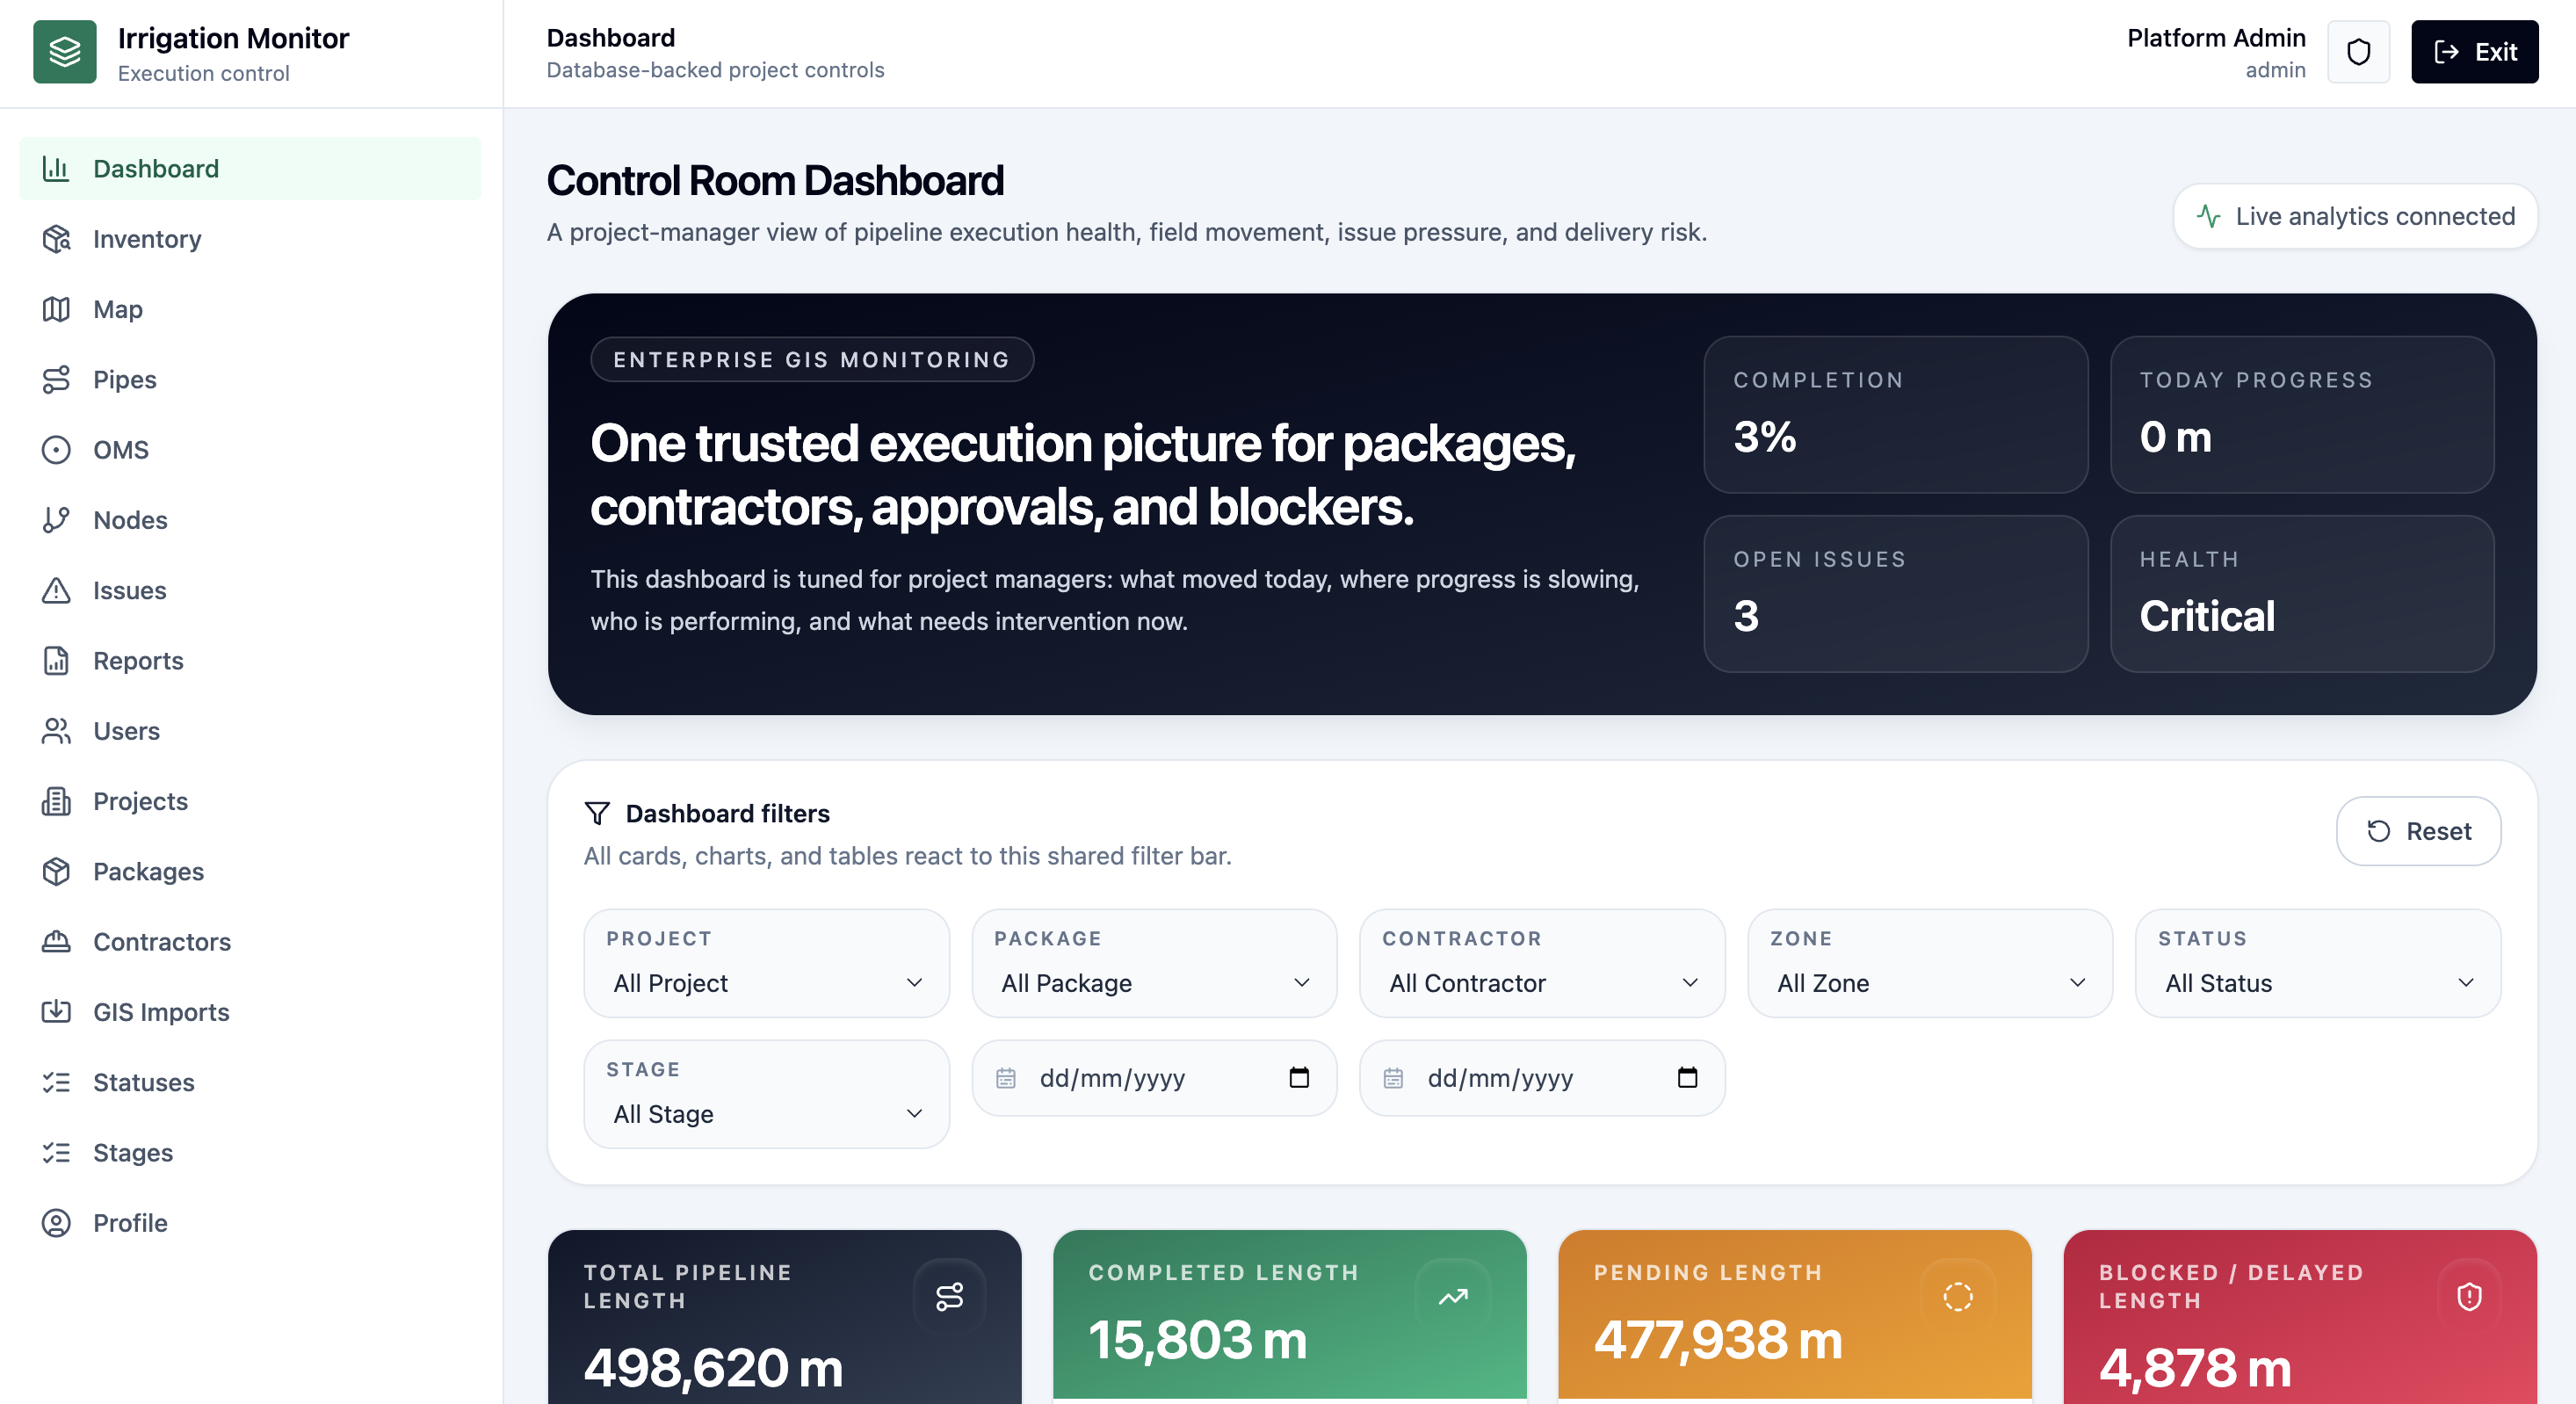Click the pipeline icon on Total Pipeline Length card
This screenshot has height=1404, width=2576.
point(949,1297)
